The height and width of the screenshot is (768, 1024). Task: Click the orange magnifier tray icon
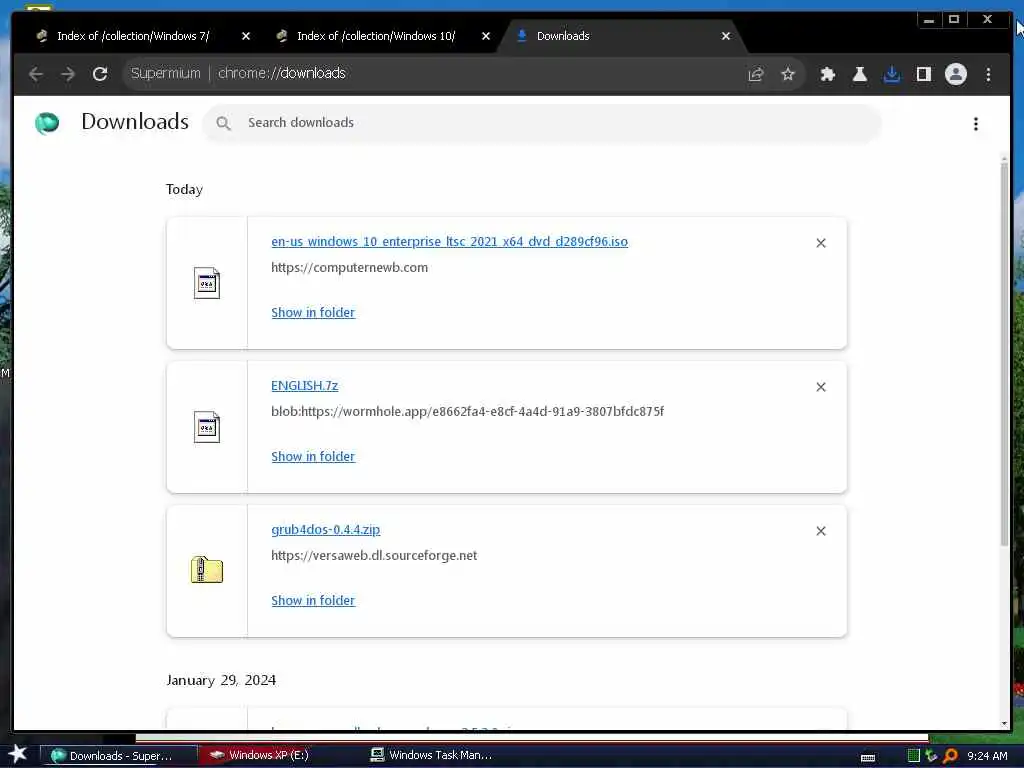[950, 756]
